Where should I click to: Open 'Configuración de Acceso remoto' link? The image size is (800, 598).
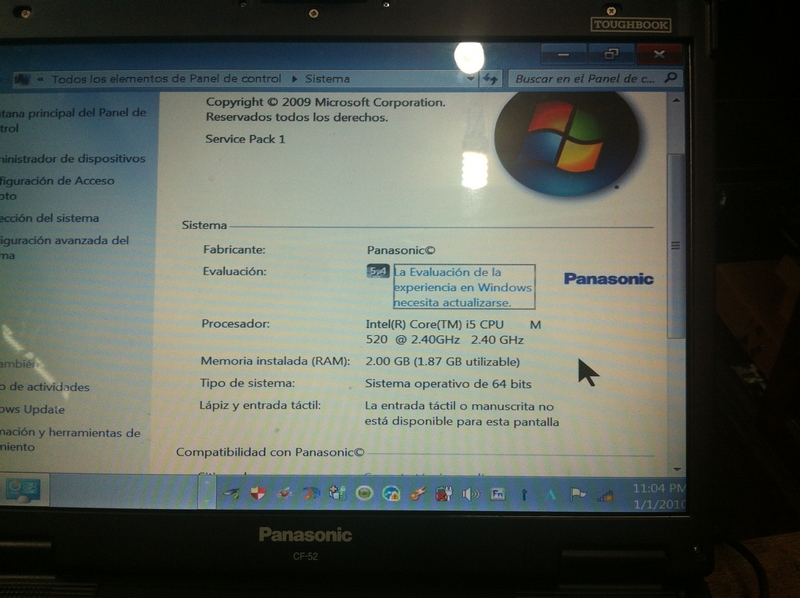click(56, 188)
